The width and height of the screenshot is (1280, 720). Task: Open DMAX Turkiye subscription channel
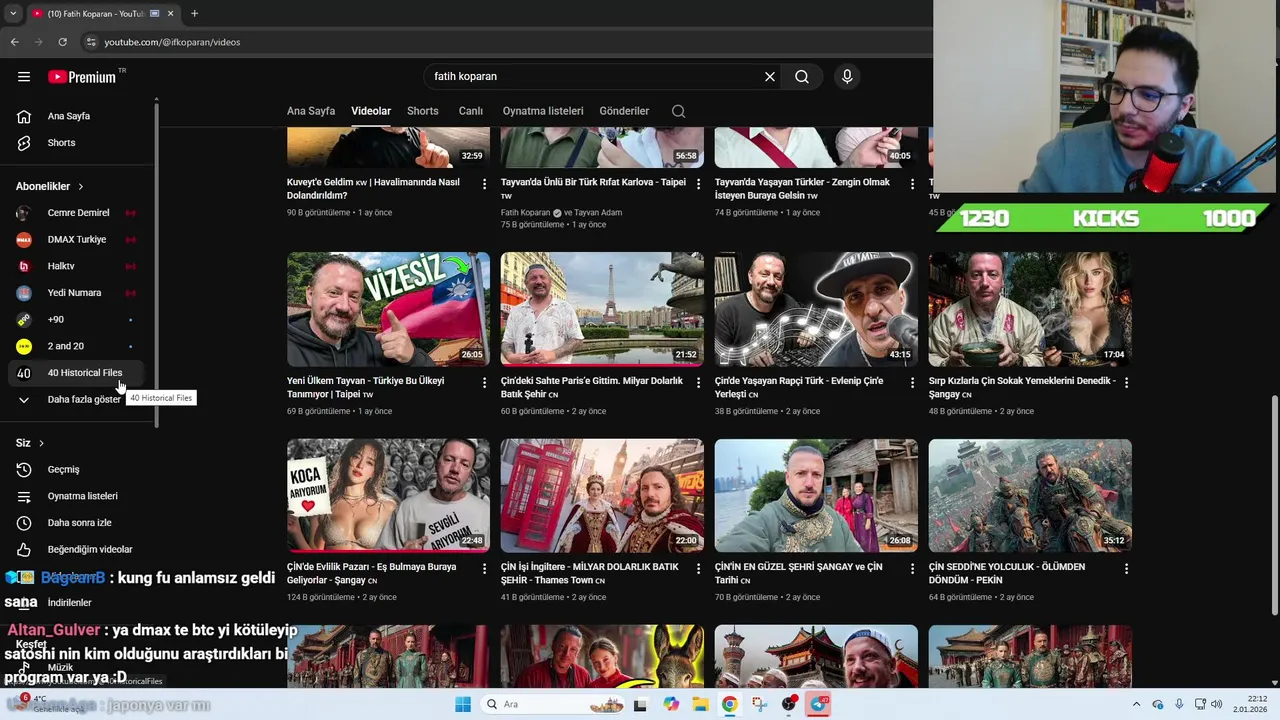click(78, 239)
